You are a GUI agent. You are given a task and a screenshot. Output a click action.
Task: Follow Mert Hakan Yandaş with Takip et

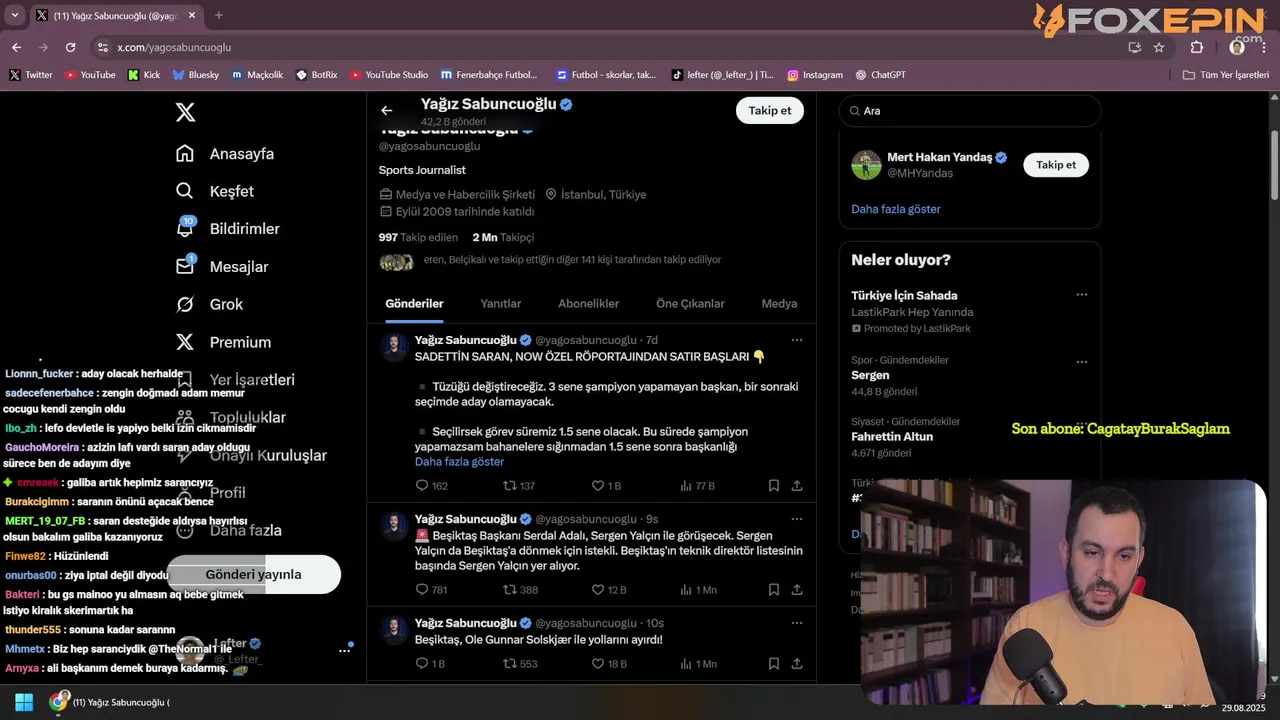point(1056,165)
